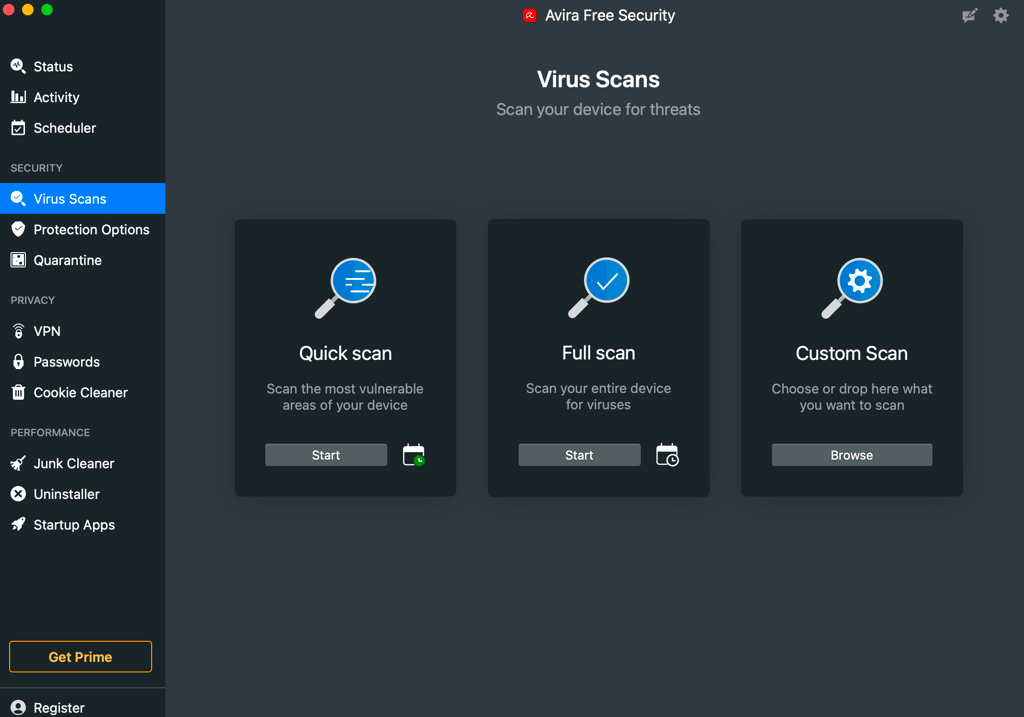1024x717 pixels.
Task: Click the SECURITY section header
Action: tap(37, 168)
